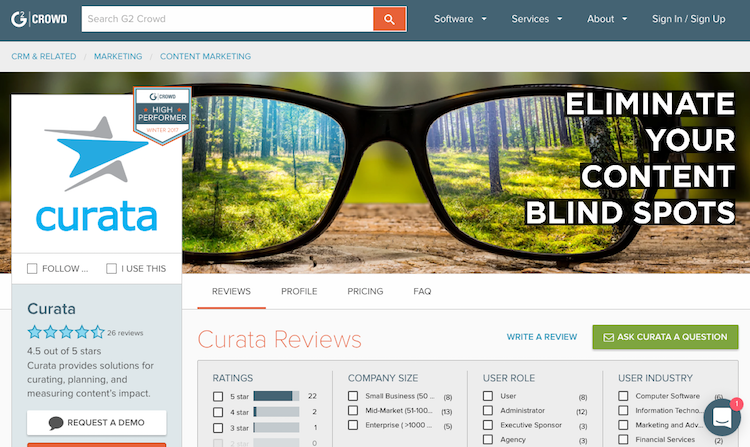Screen dimensions: 750x447
Task: Check the Follow checkbox
Action: coord(32,269)
